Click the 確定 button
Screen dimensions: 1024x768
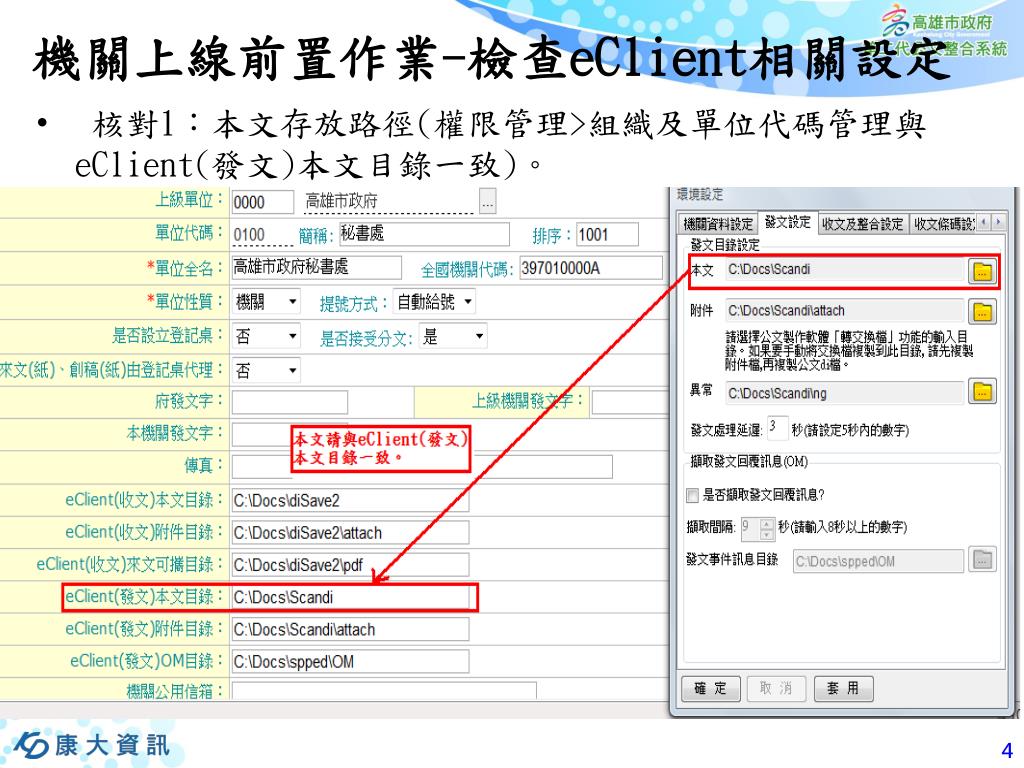[x=711, y=688]
